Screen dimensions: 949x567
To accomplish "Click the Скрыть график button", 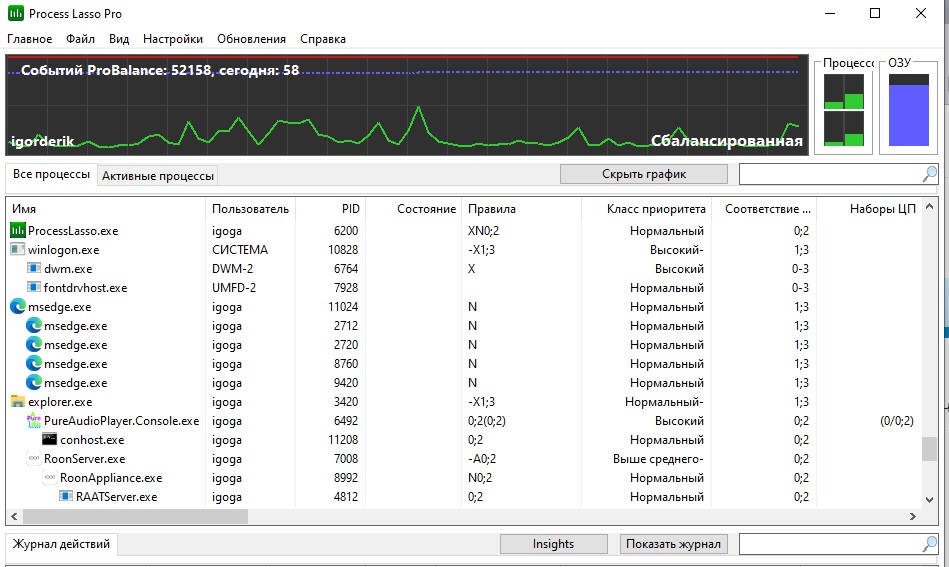I will 644,174.
